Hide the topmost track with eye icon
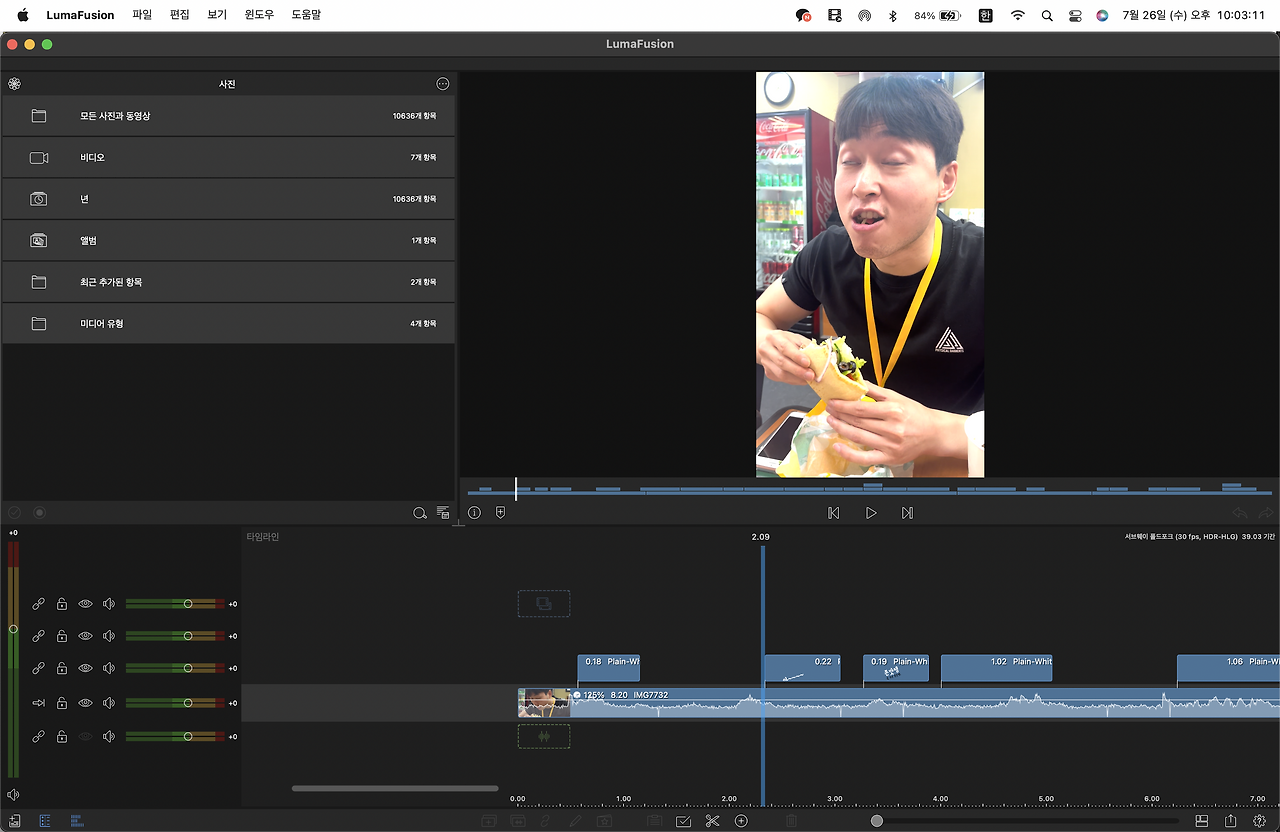 (x=85, y=604)
